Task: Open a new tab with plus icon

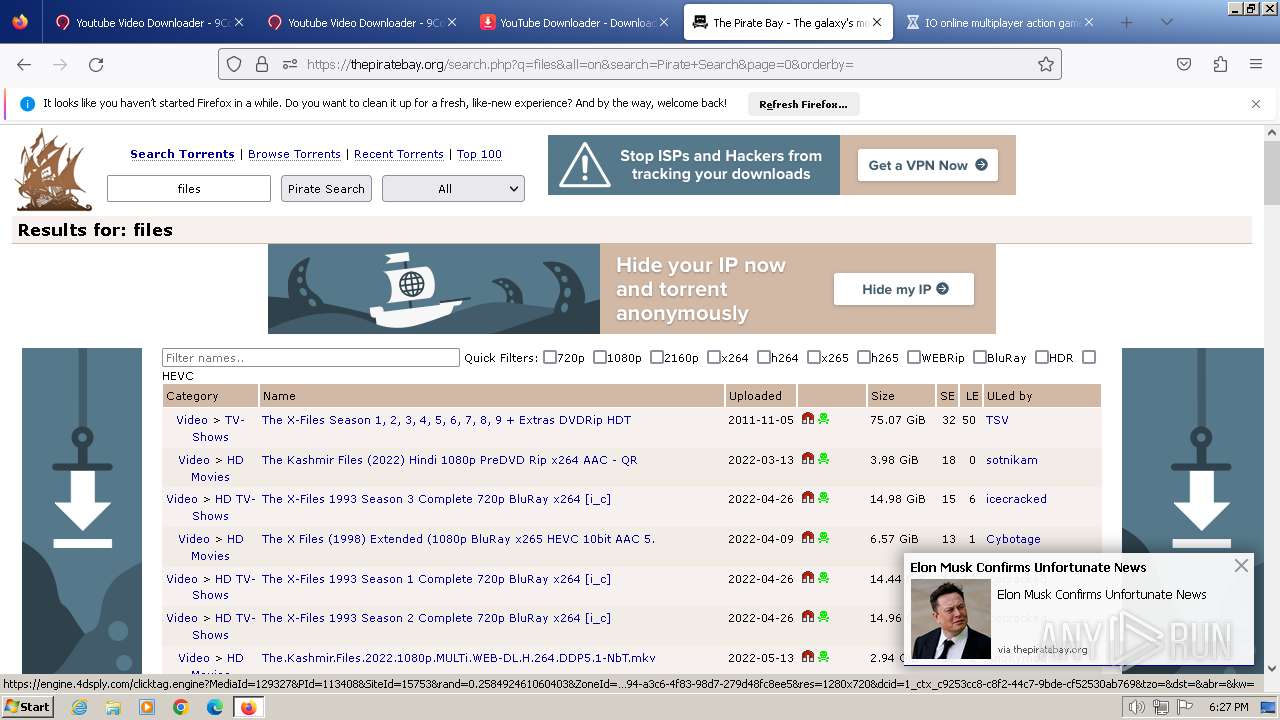Action: pyautogui.click(x=1127, y=22)
